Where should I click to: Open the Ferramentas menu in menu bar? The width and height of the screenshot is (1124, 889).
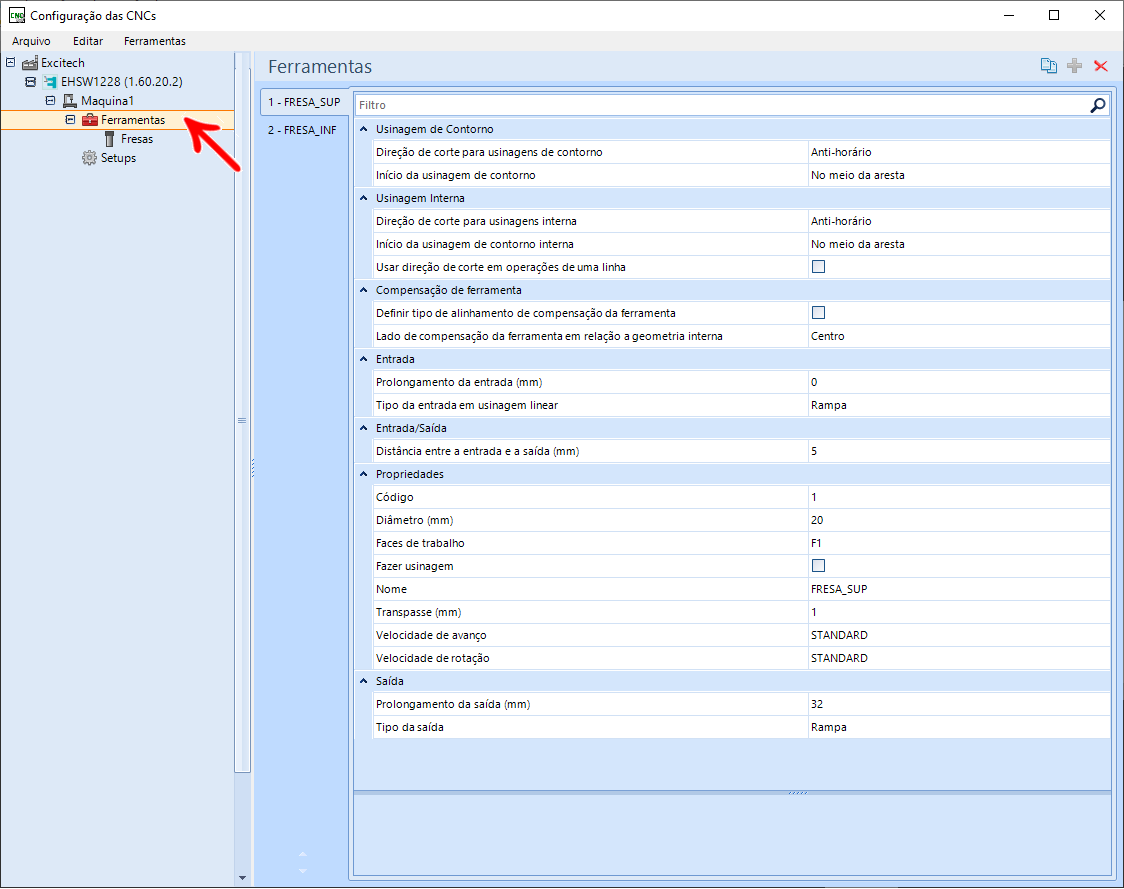tap(155, 41)
